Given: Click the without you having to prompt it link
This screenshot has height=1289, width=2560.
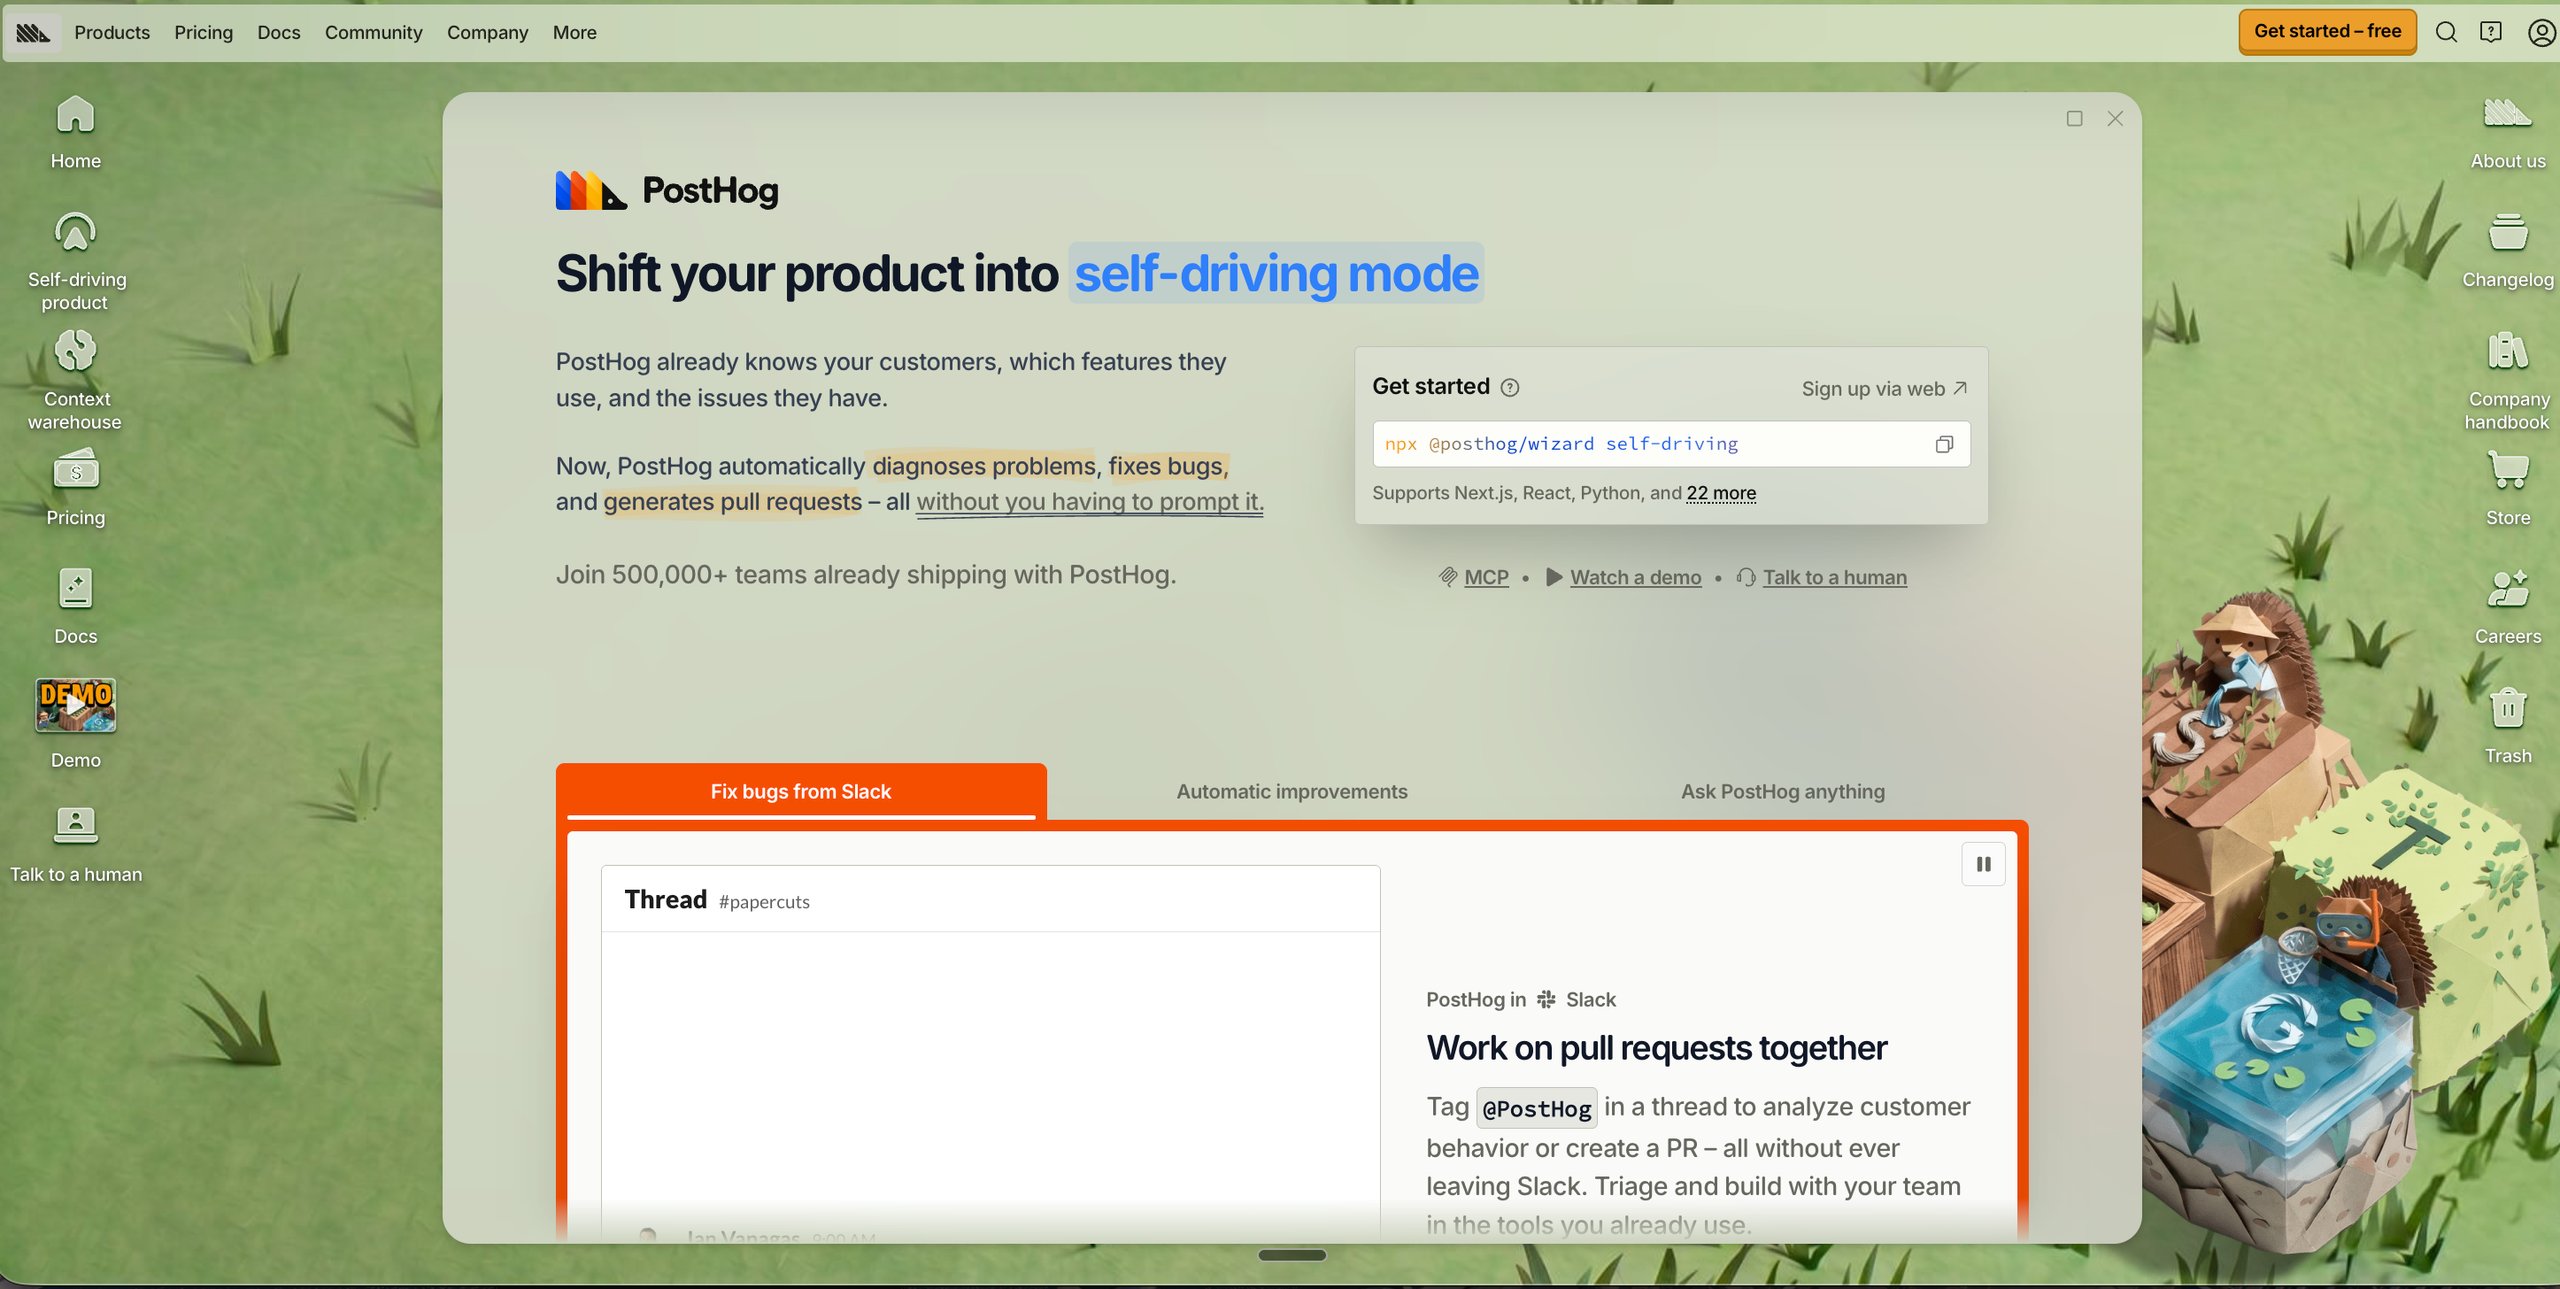Looking at the screenshot, I should coord(1089,501).
